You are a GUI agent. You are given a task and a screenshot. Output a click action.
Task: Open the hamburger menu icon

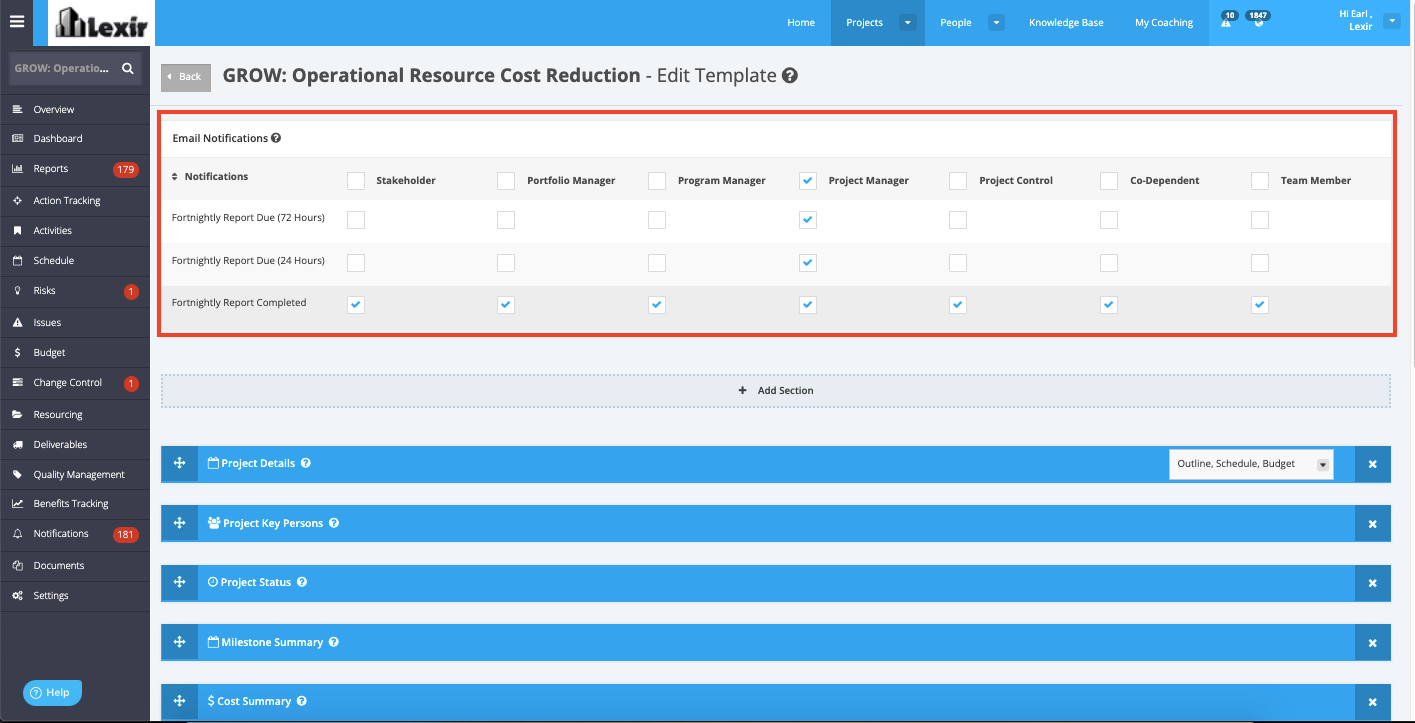coord(16,21)
